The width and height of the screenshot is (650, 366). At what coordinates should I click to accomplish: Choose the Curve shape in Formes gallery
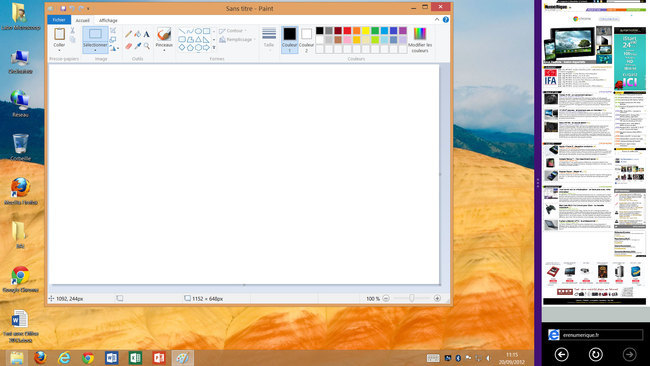(x=190, y=31)
